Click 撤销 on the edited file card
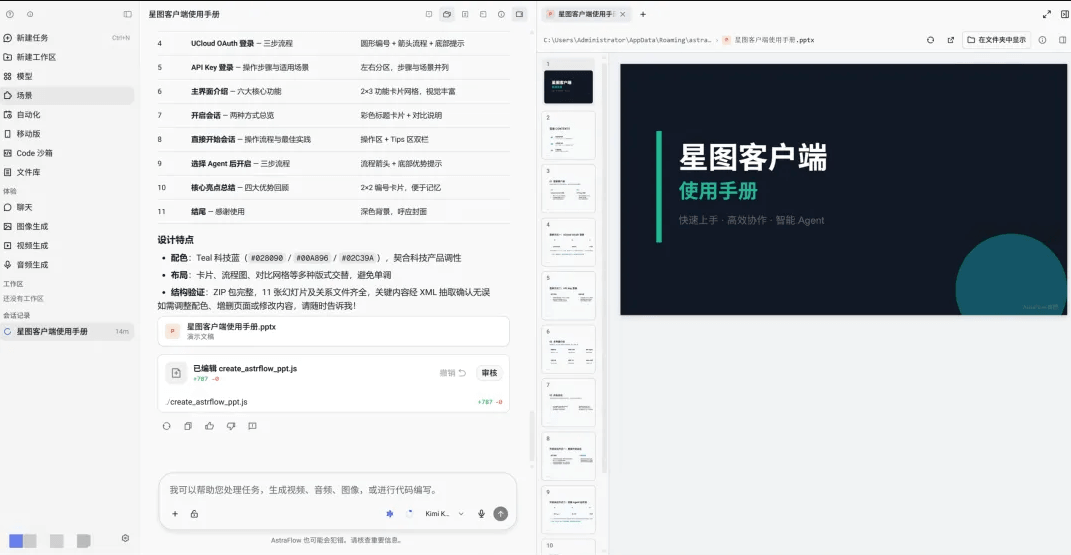The height and width of the screenshot is (555, 1071). pos(452,373)
